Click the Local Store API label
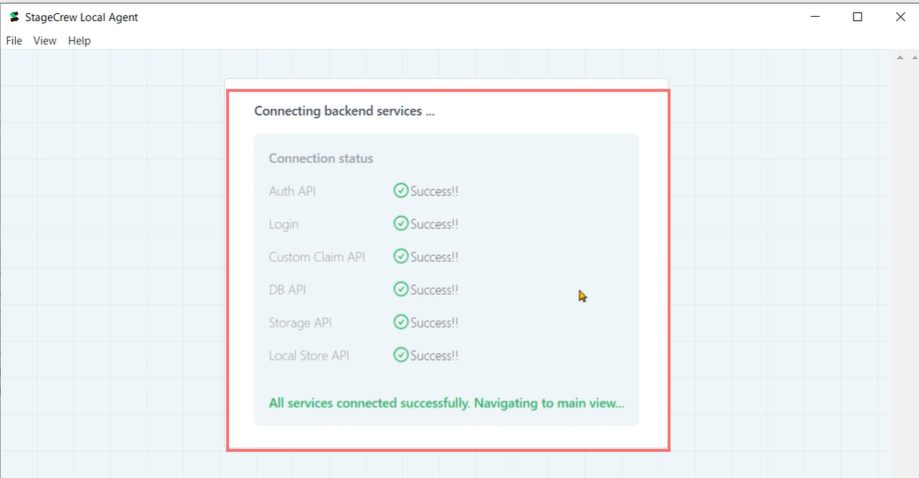The image size is (919, 478). pos(309,355)
